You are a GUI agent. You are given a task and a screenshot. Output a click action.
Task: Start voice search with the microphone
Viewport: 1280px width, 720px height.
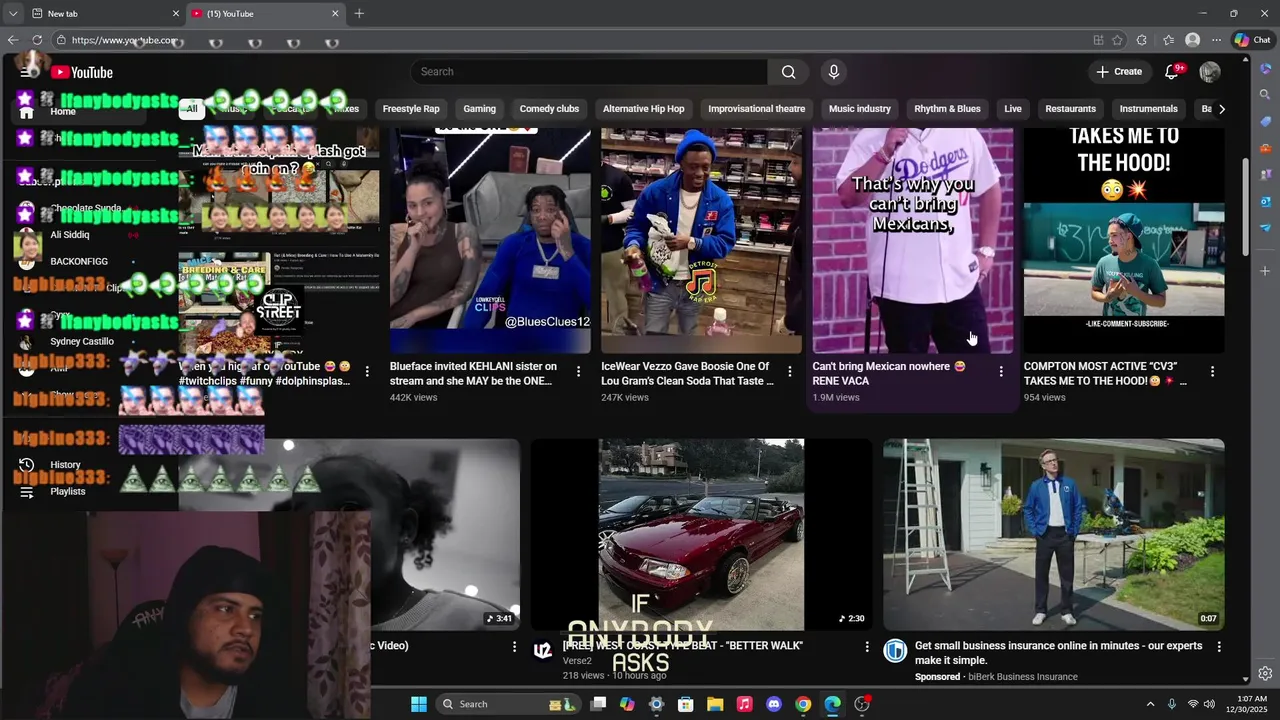834,72
